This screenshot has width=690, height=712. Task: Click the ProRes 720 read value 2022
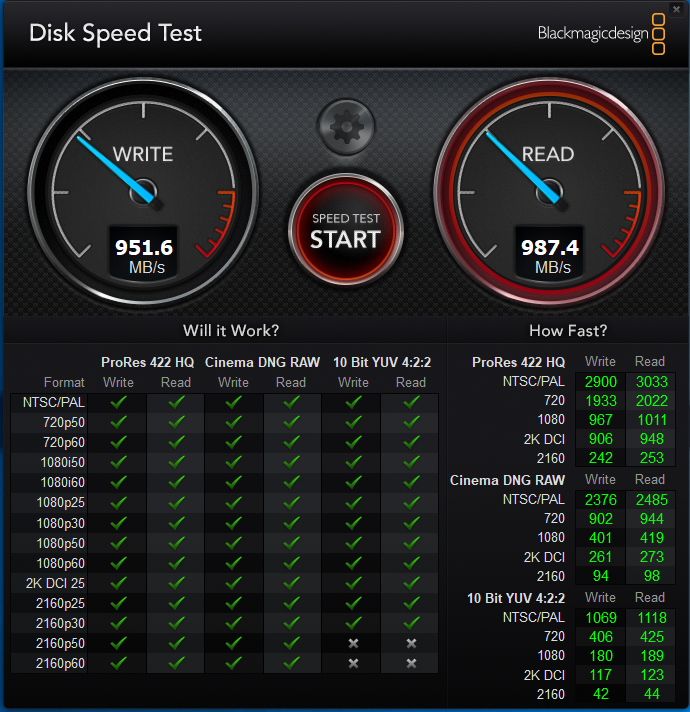tap(651, 400)
